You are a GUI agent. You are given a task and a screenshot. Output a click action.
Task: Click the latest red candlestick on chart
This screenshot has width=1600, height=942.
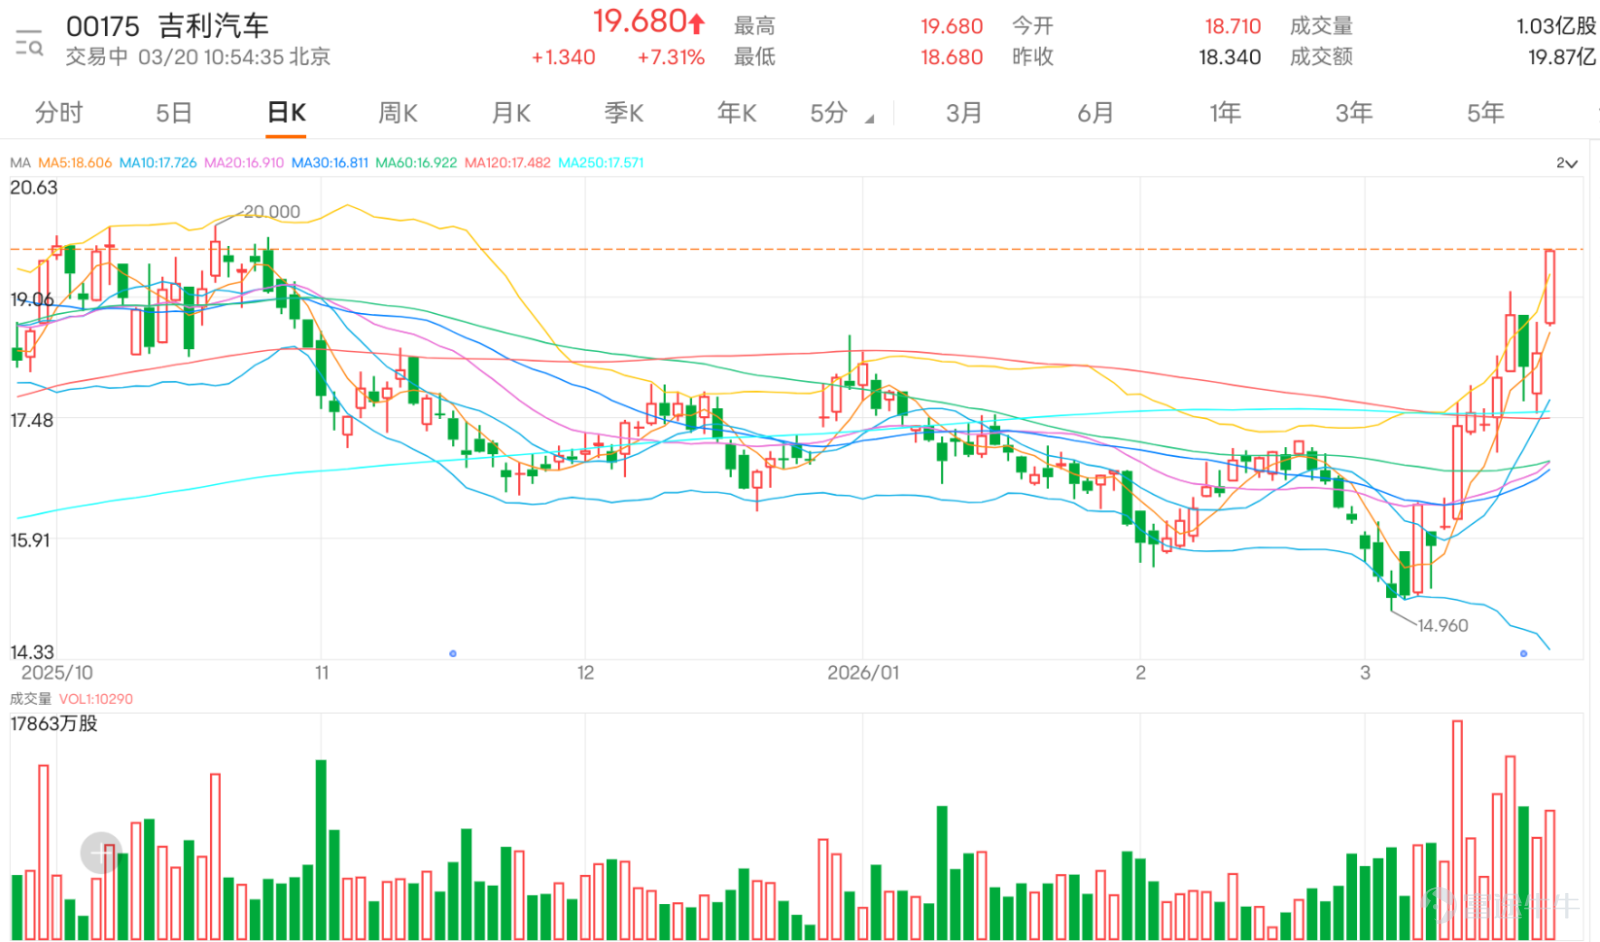[x=1550, y=287]
